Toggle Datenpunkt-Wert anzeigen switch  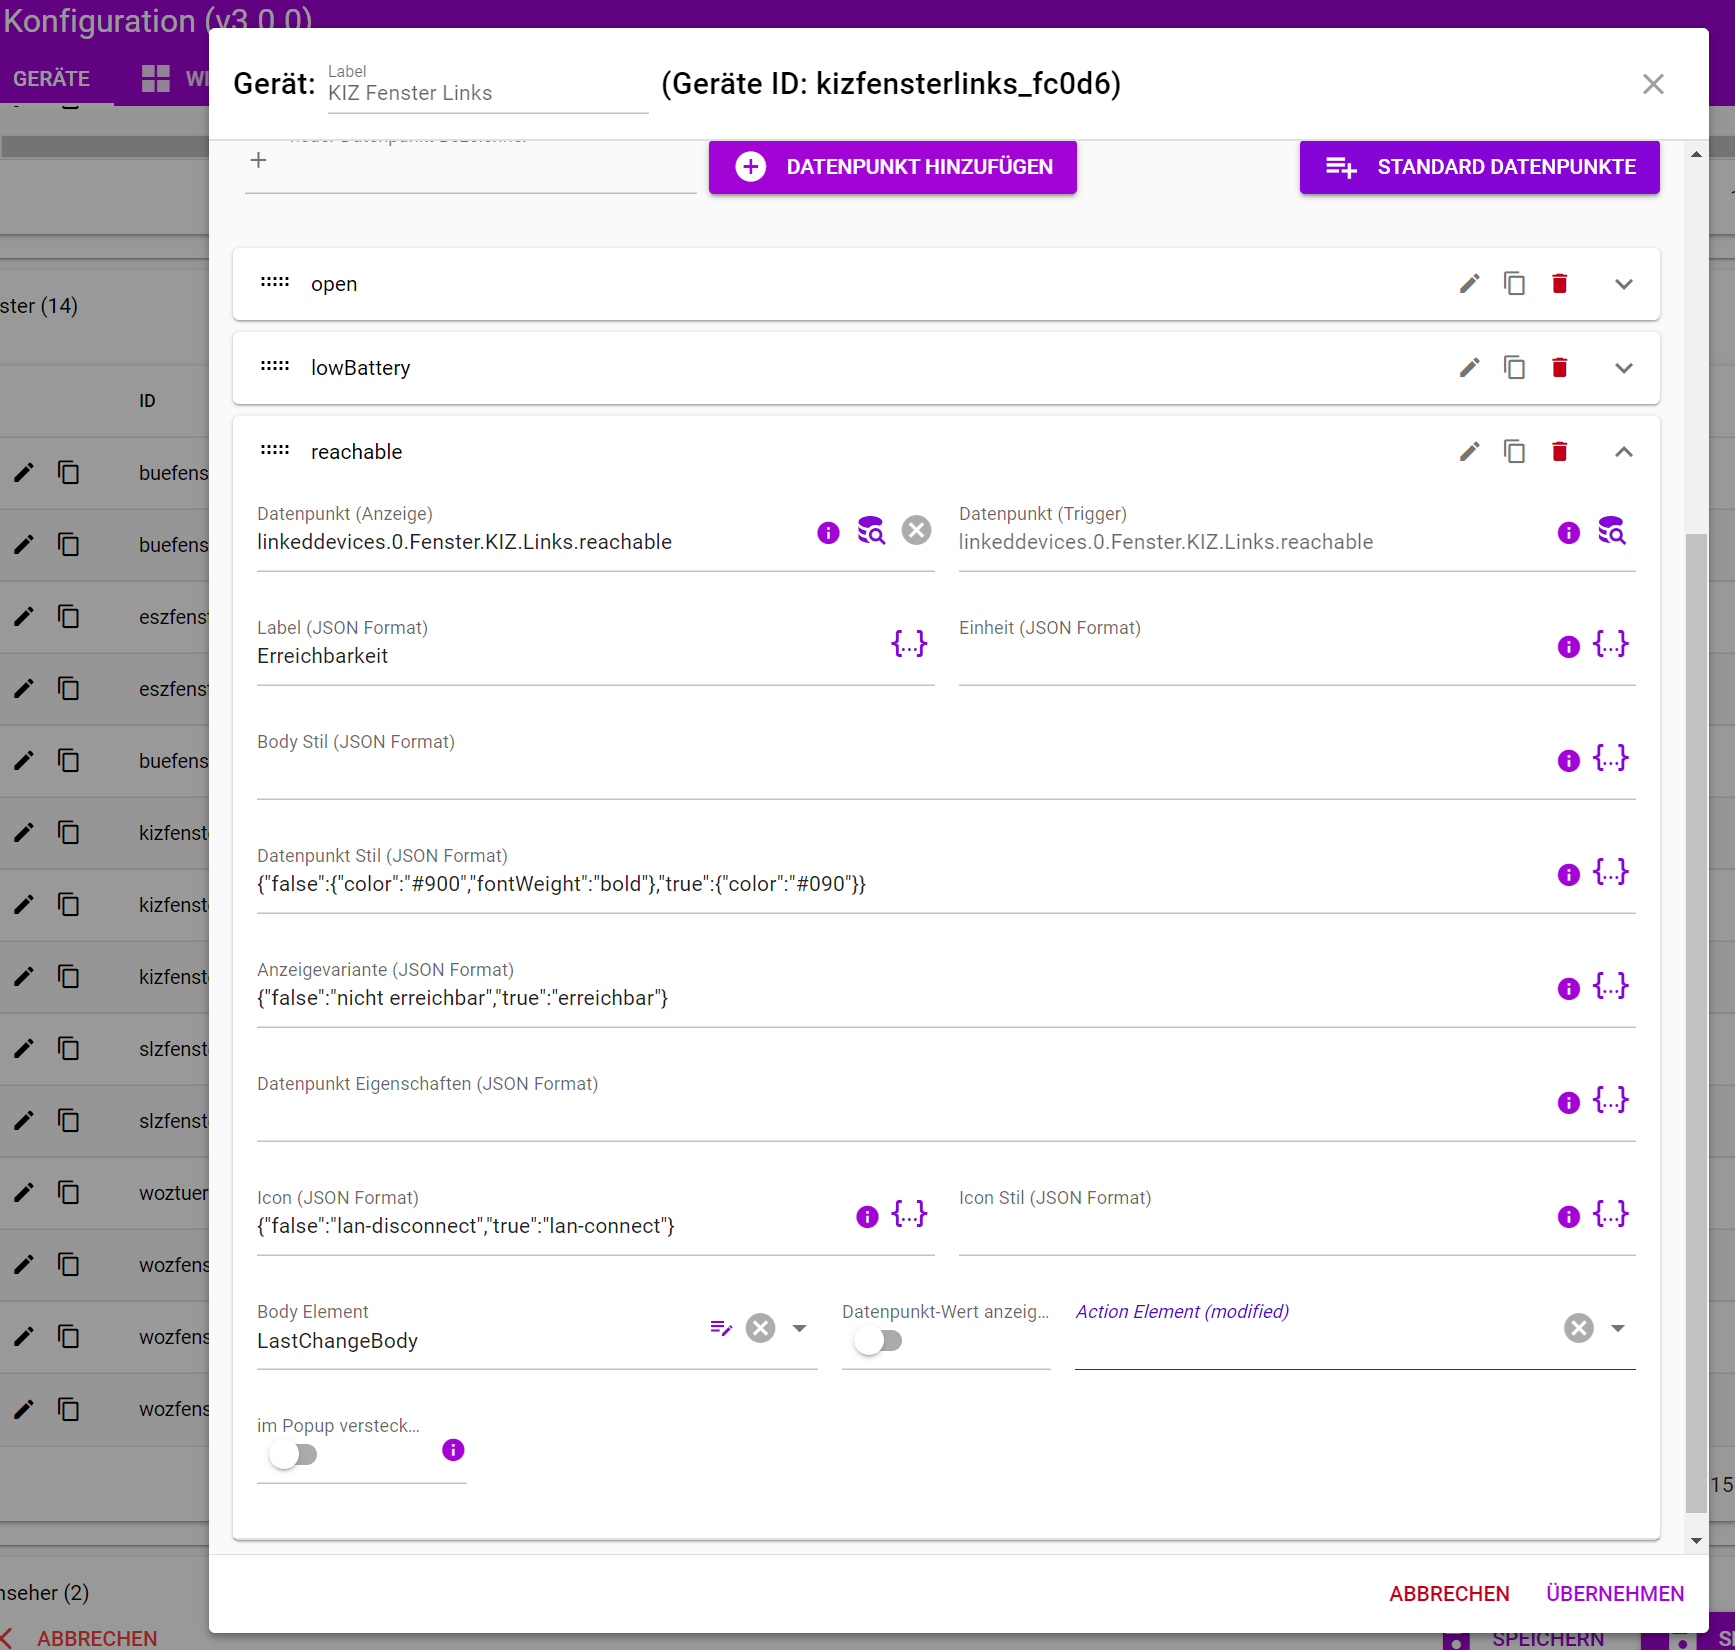[x=878, y=1341]
